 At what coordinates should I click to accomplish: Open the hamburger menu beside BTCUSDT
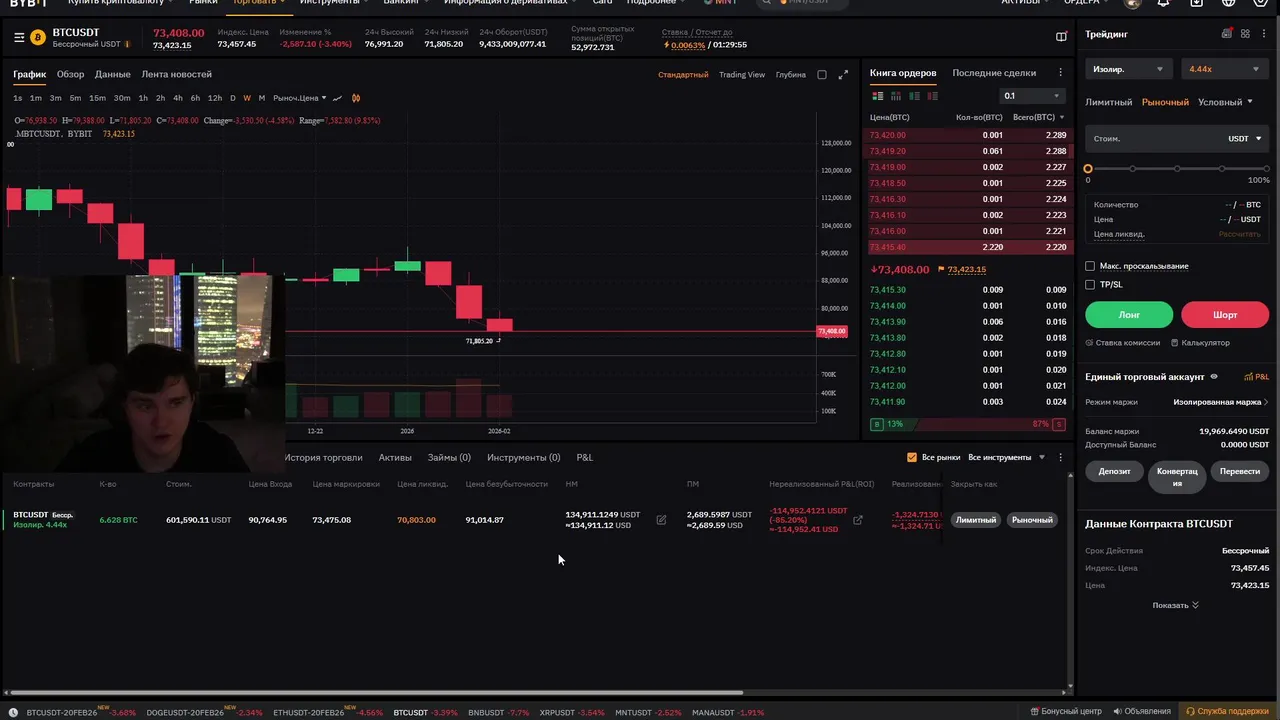[x=19, y=38]
